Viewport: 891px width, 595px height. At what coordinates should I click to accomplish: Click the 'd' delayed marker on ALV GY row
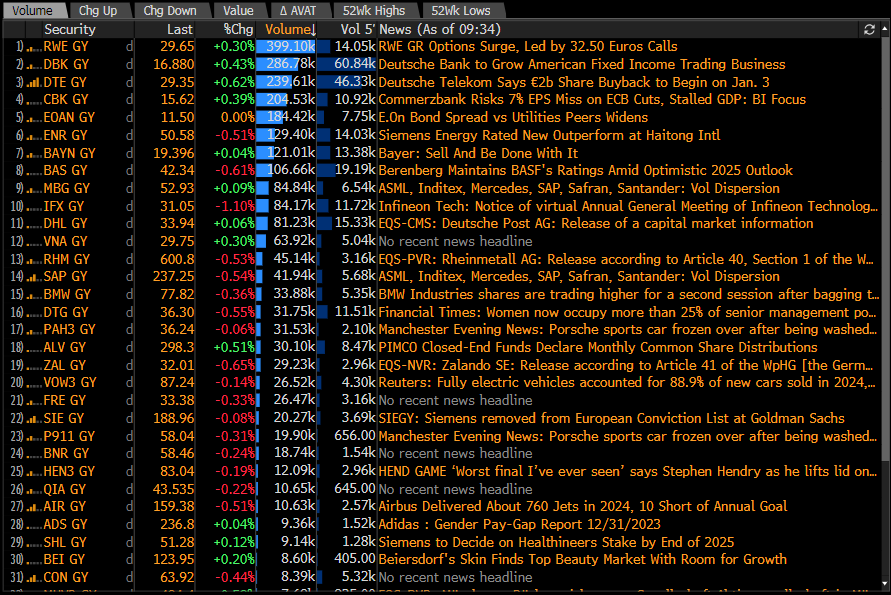tap(130, 347)
